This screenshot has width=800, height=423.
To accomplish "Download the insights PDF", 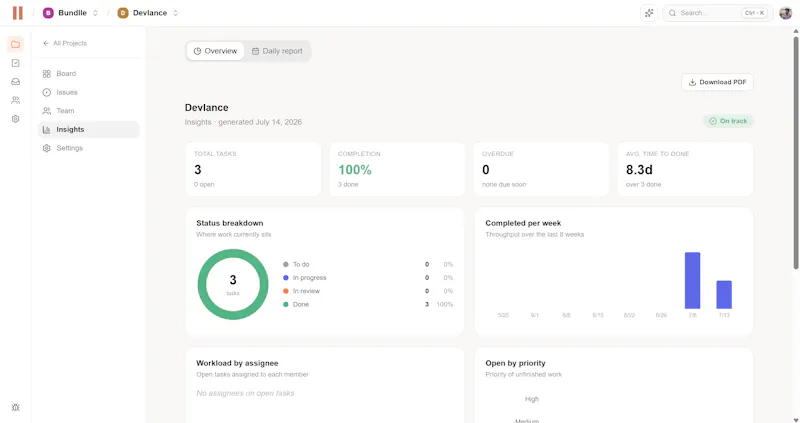I will click(717, 82).
